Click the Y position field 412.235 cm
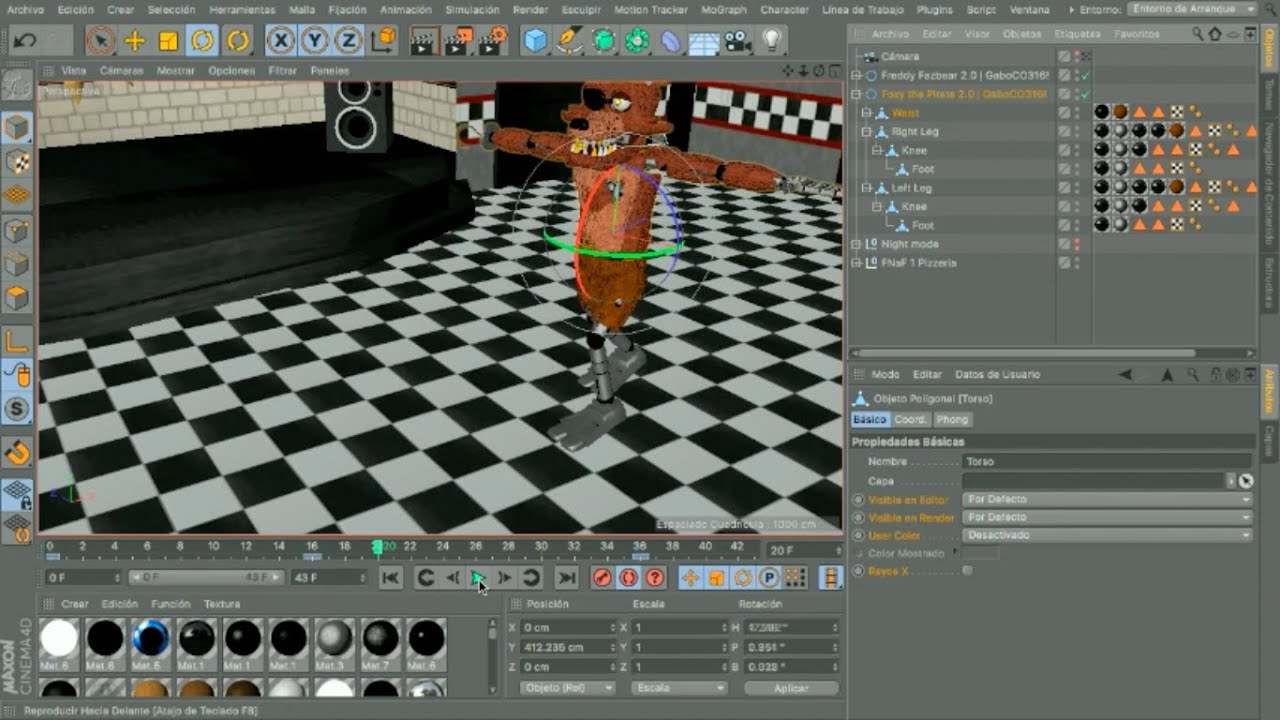Screen dimensions: 1280x720 pos(568,647)
